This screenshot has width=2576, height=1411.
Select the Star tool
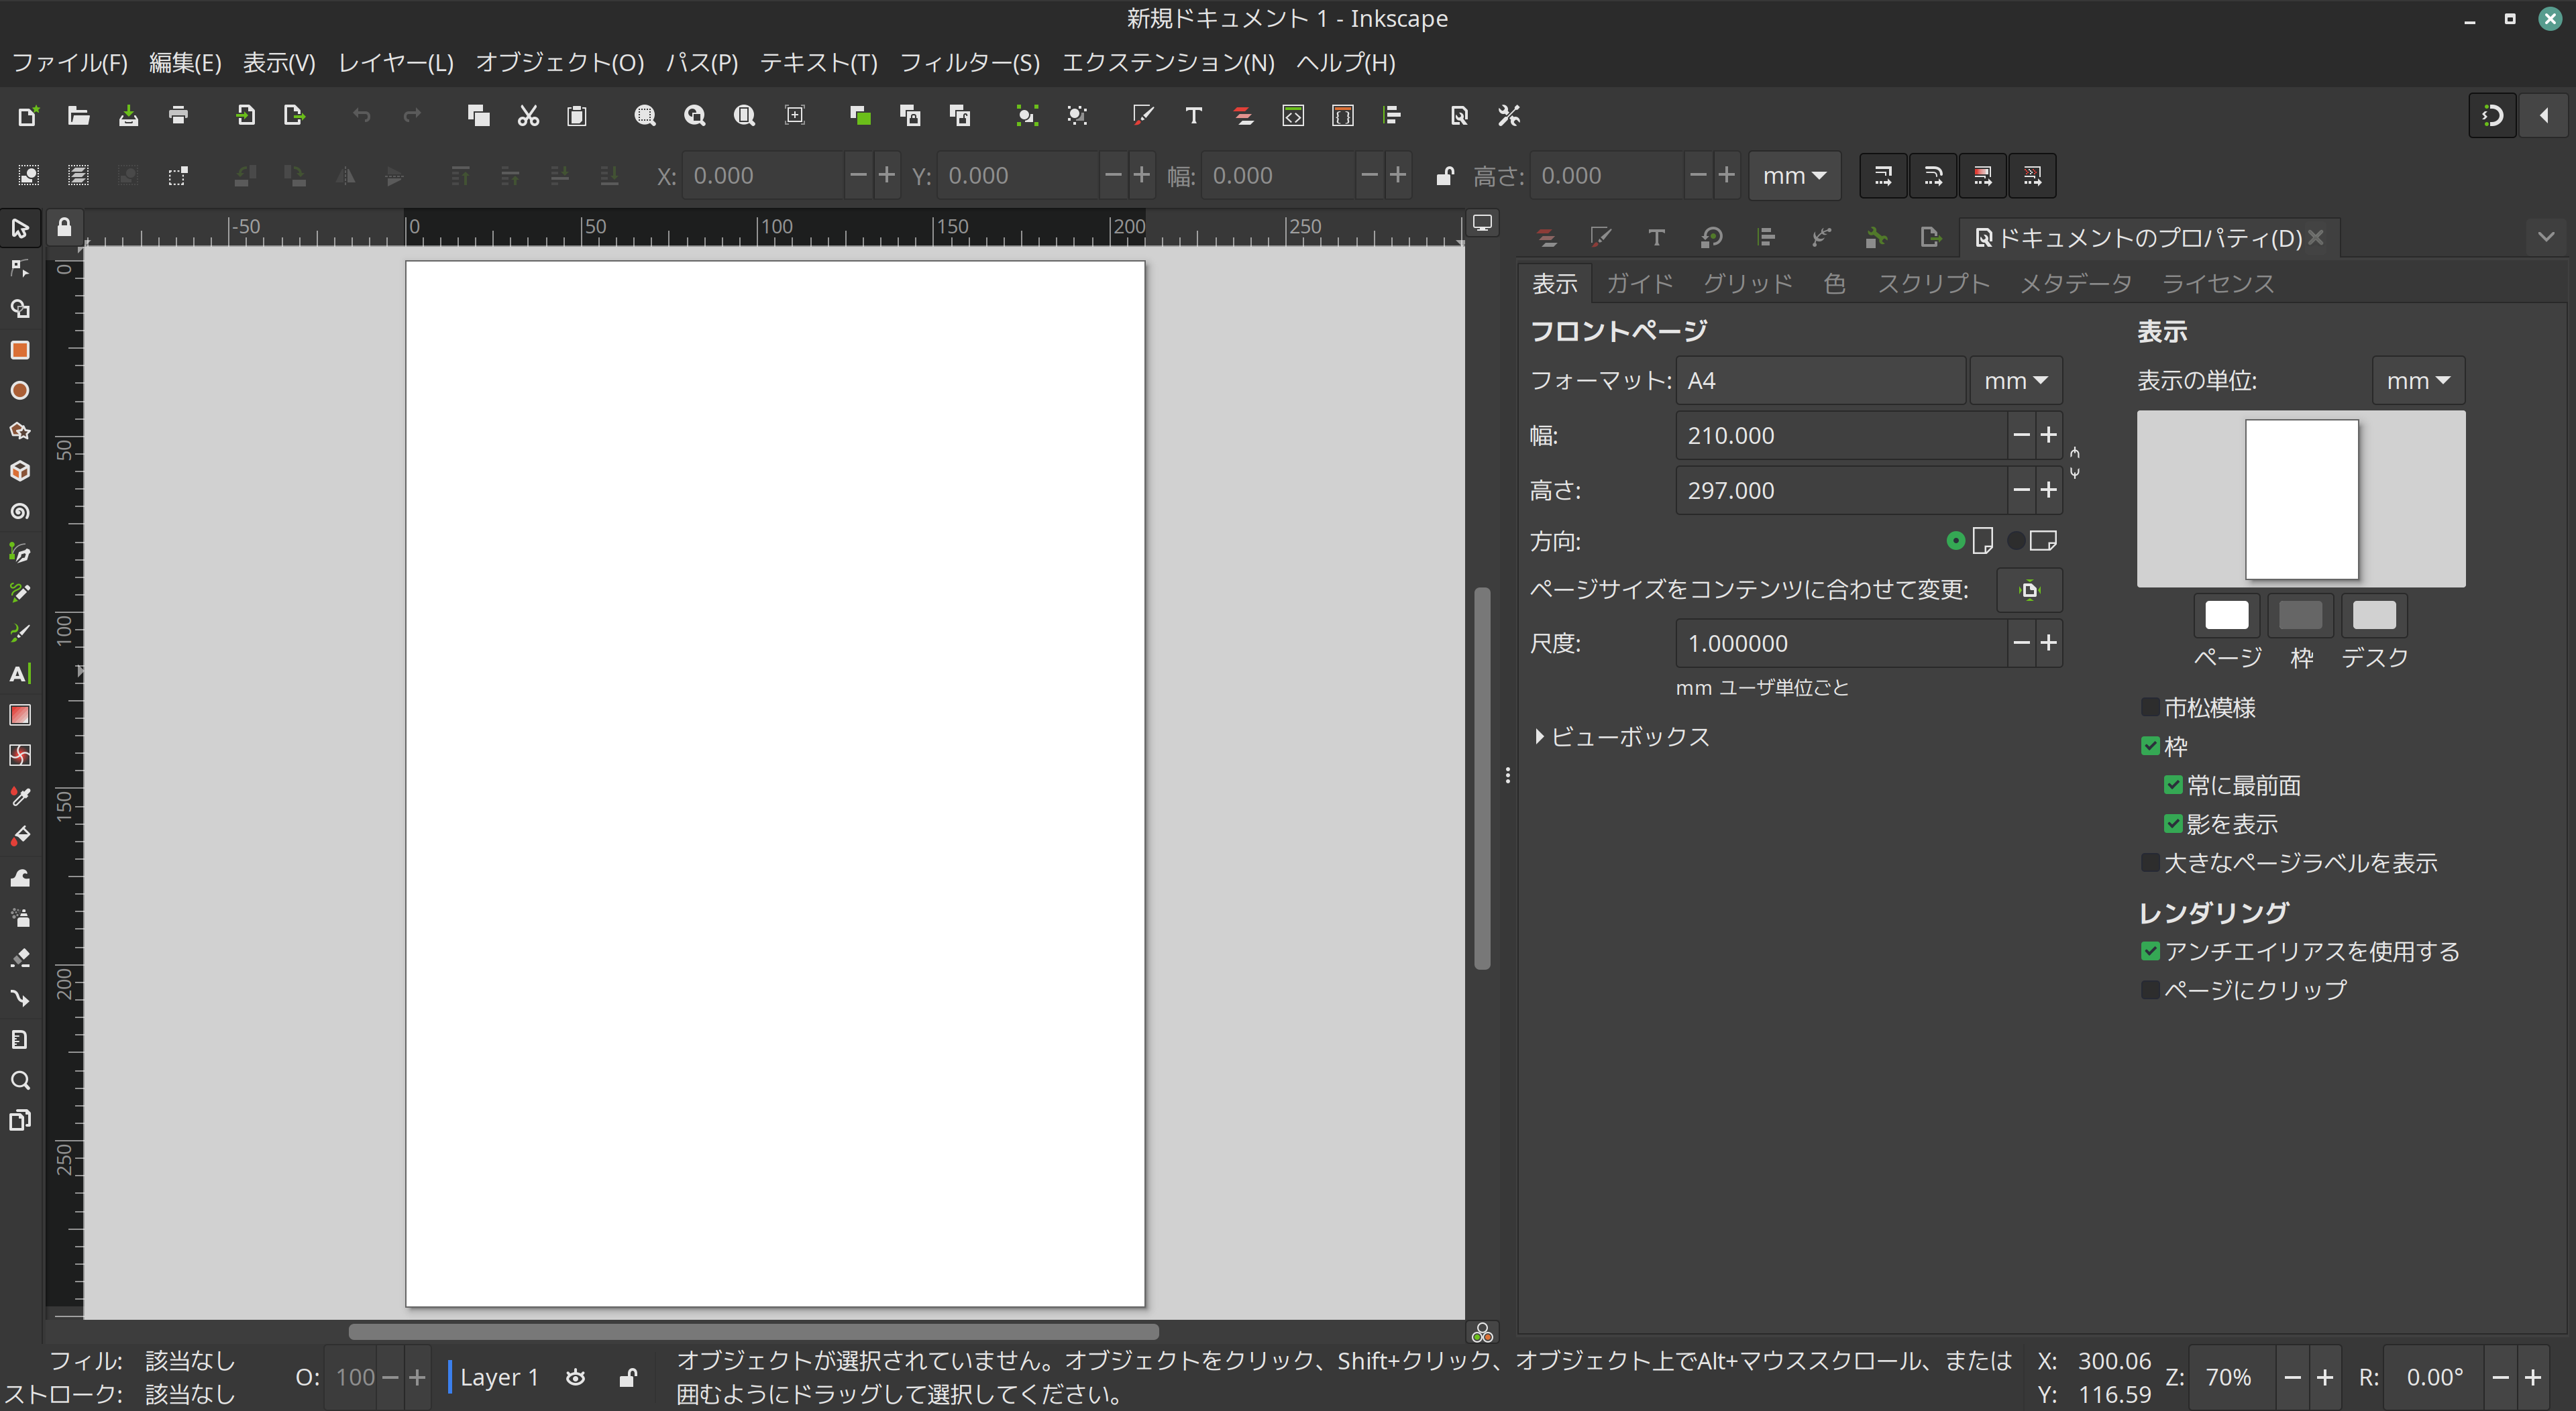20,431
